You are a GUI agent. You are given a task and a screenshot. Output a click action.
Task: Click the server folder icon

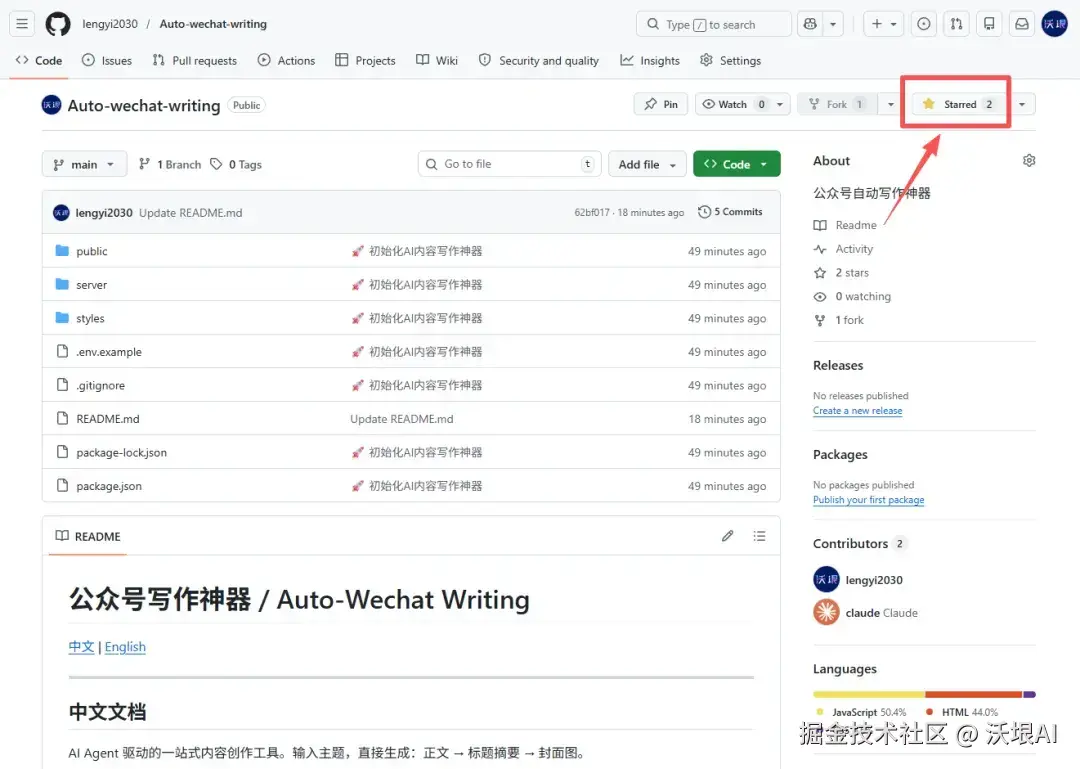(x=62, y=285)
